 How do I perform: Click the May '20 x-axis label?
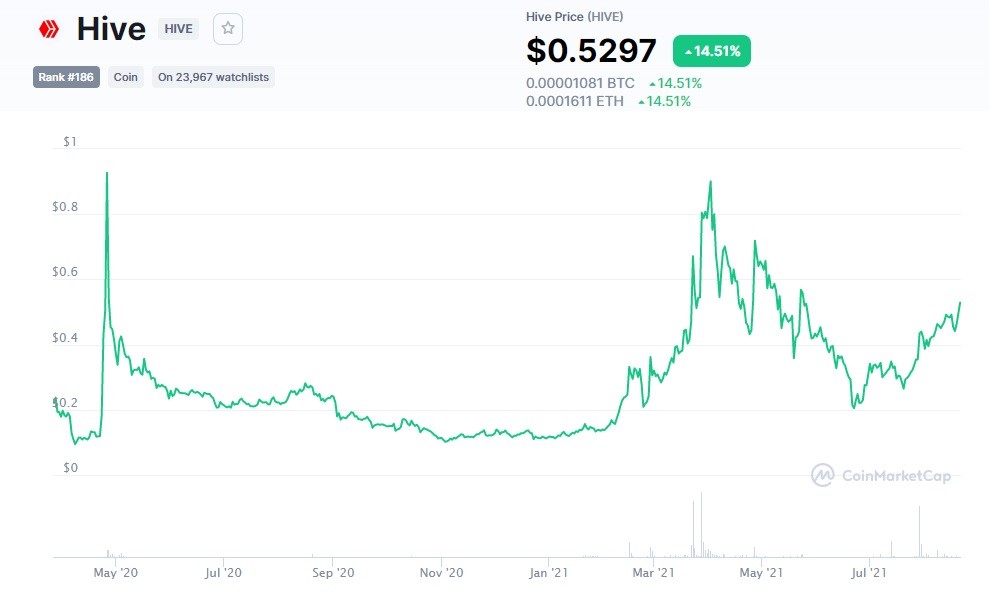pyautogui.click(x=115, y=573)
